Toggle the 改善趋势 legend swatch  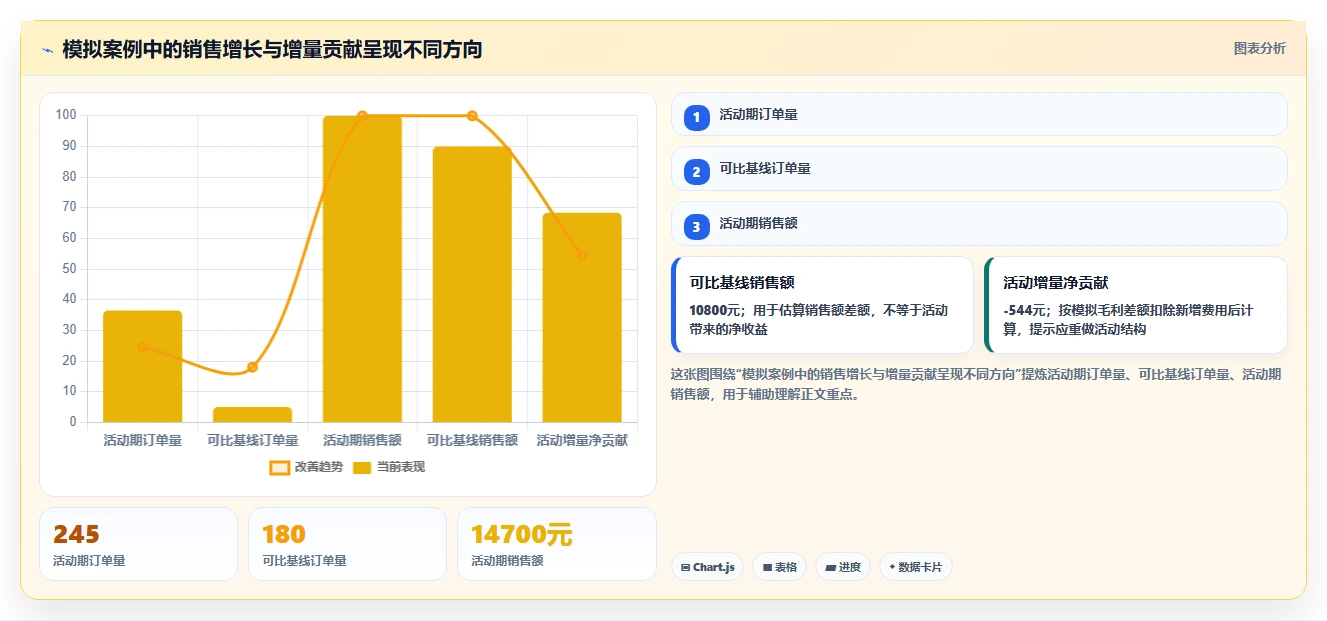279,467
